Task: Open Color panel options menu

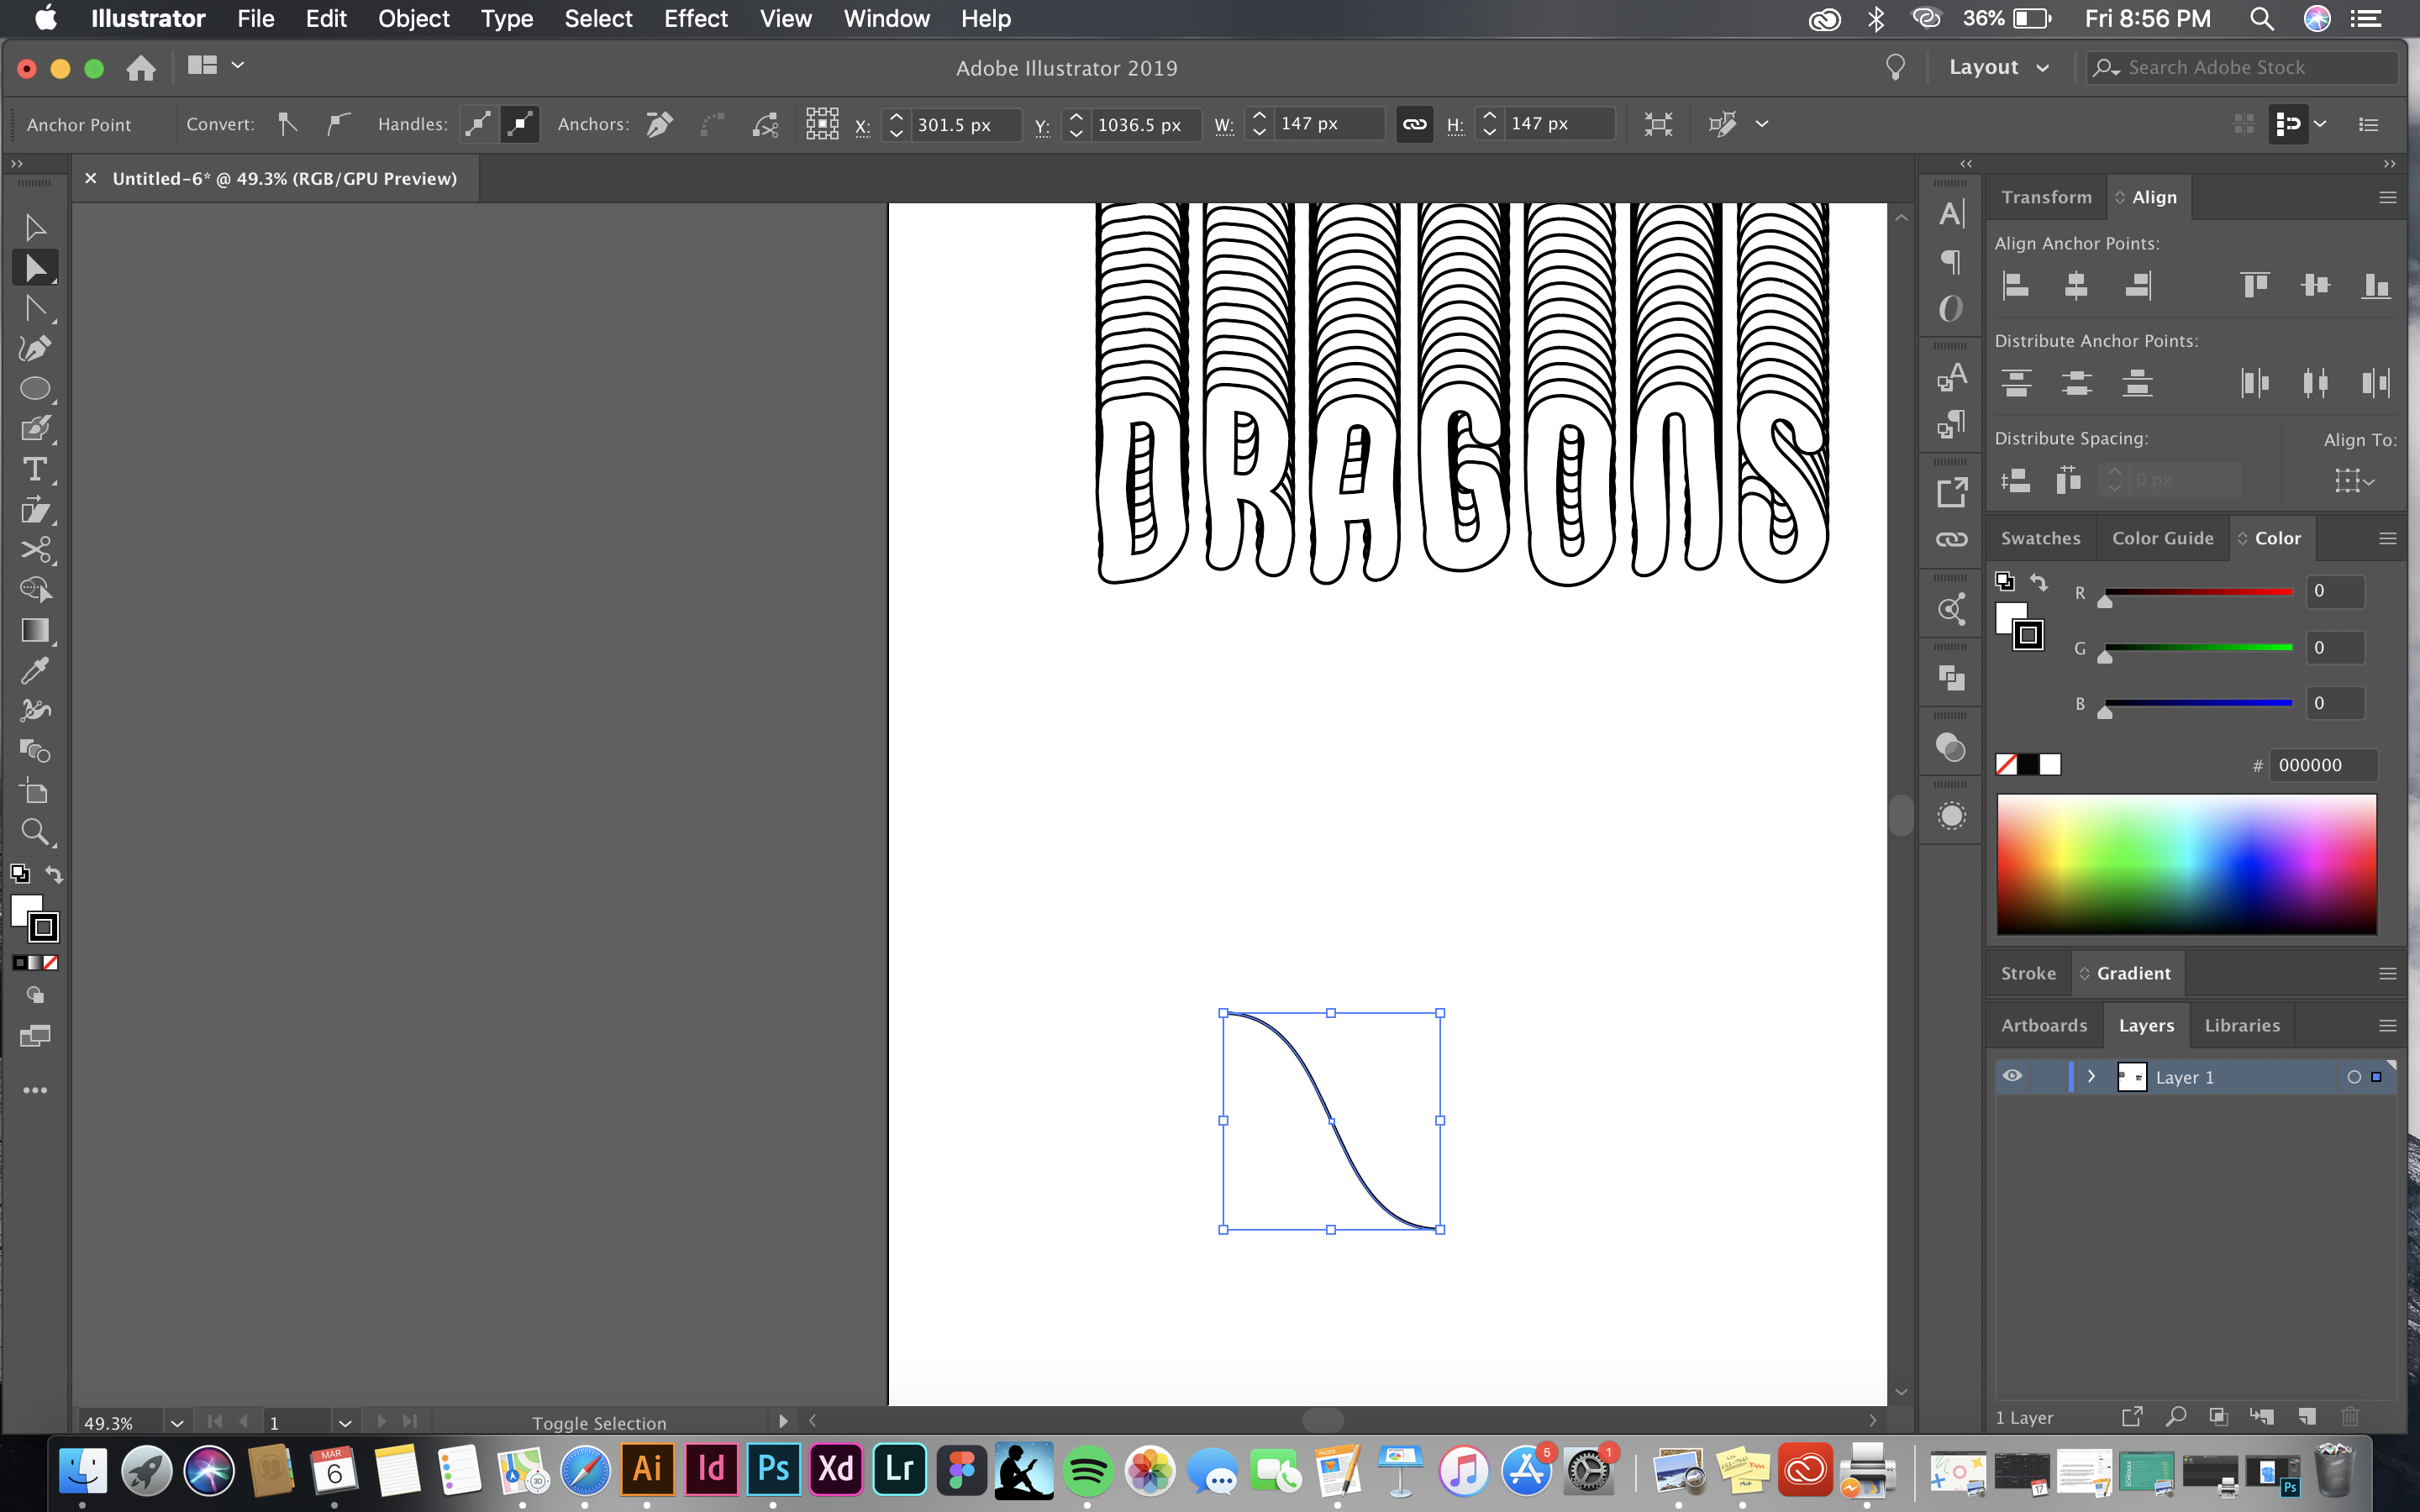Action: 2387,538
